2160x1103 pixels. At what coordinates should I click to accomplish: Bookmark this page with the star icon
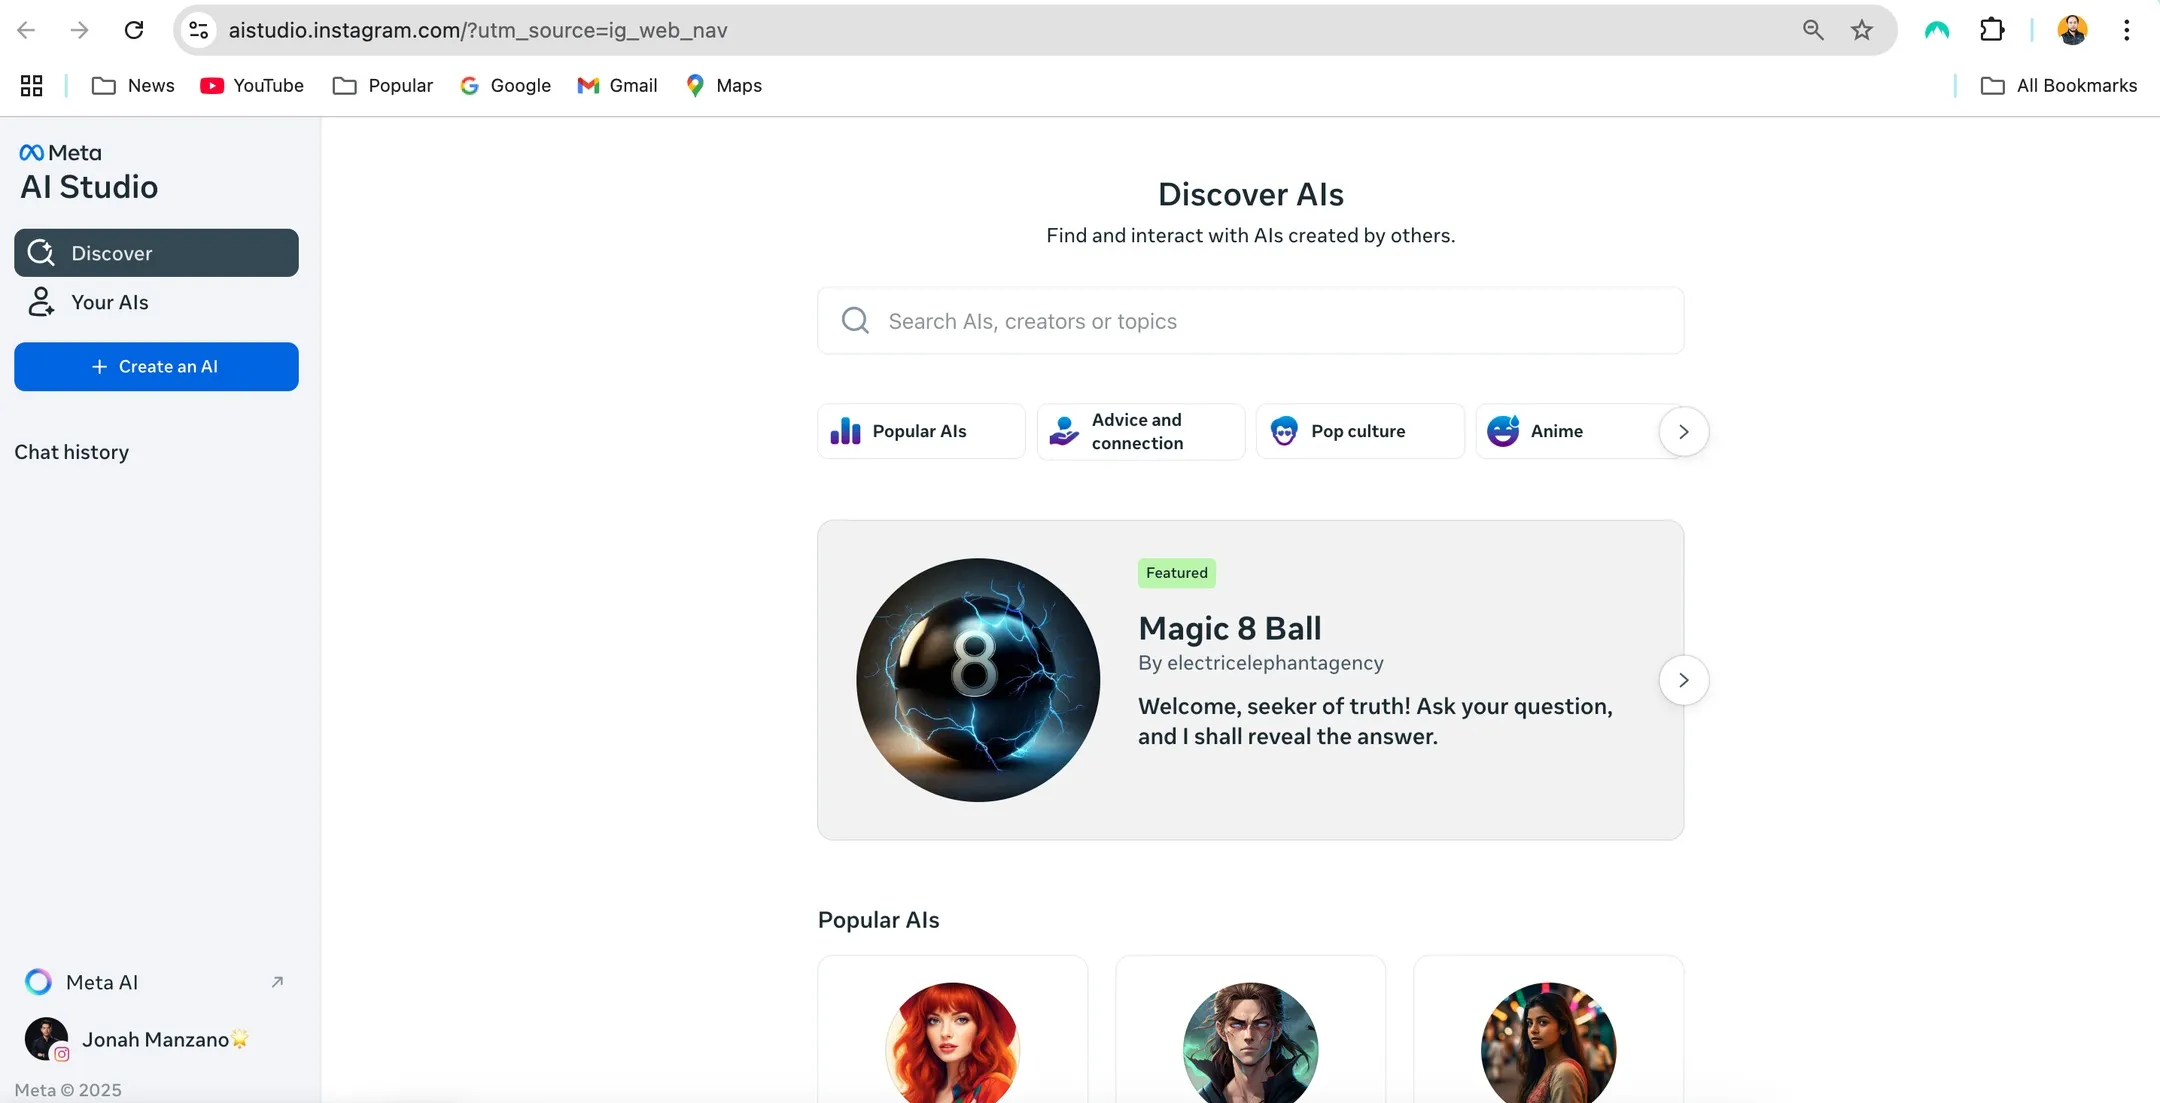(x=1861, y=30)
